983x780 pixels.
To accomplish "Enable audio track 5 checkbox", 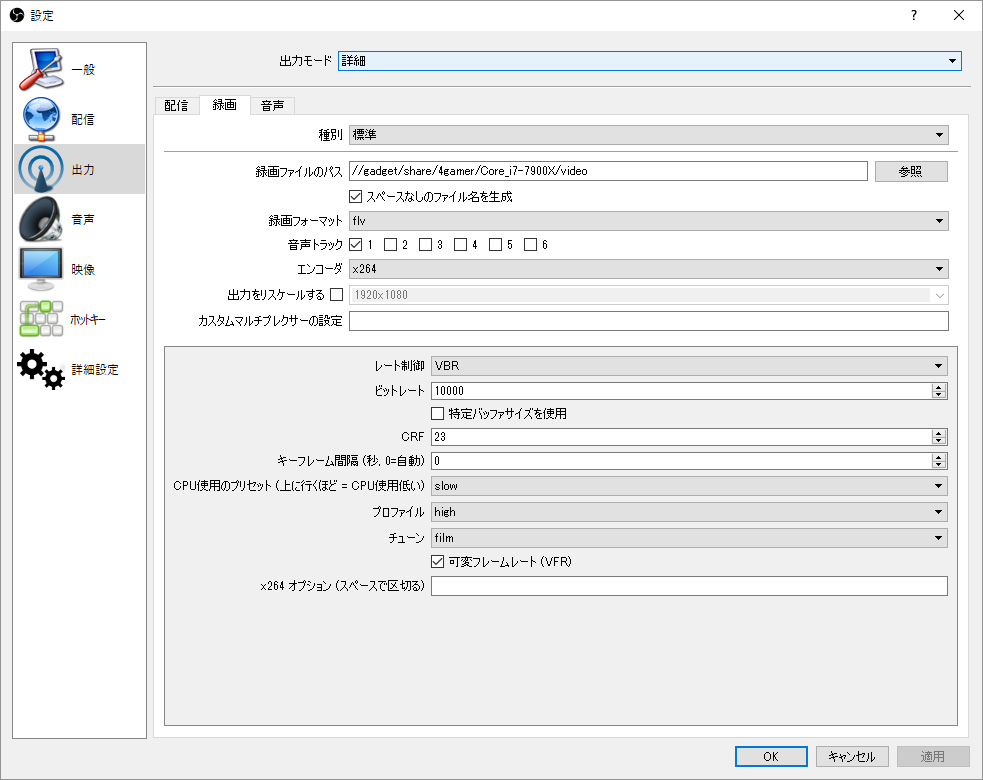I will click(495, 245).
